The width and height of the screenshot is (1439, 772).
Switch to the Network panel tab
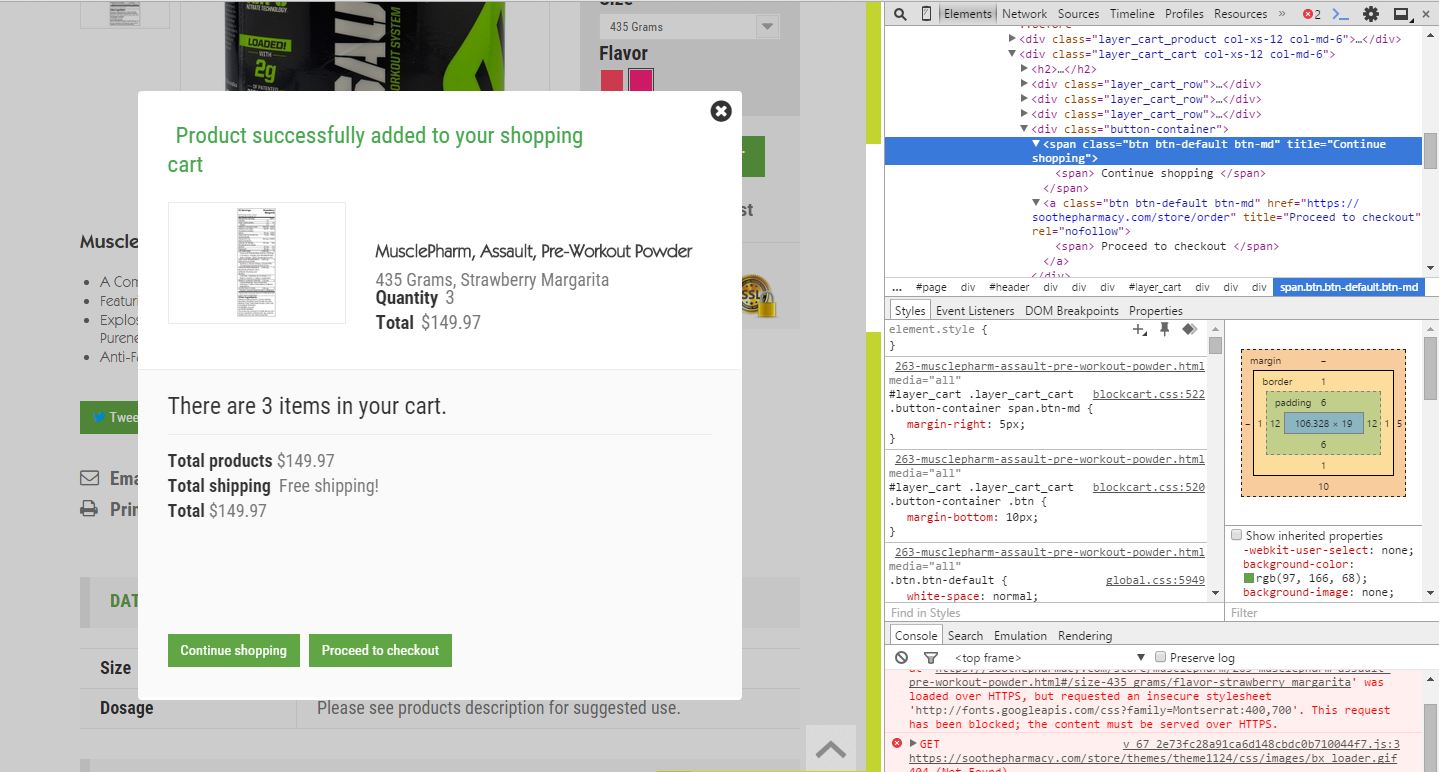[1025, 14]
